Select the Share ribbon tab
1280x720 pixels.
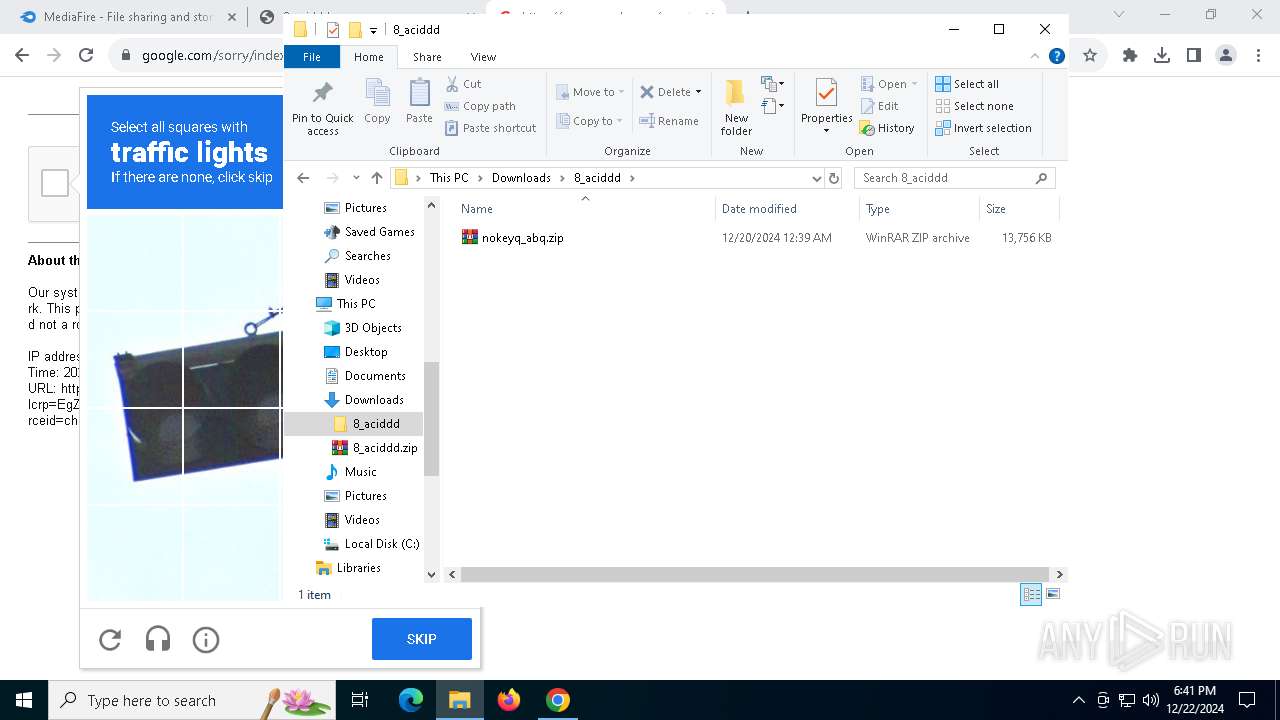coord(427,57)
